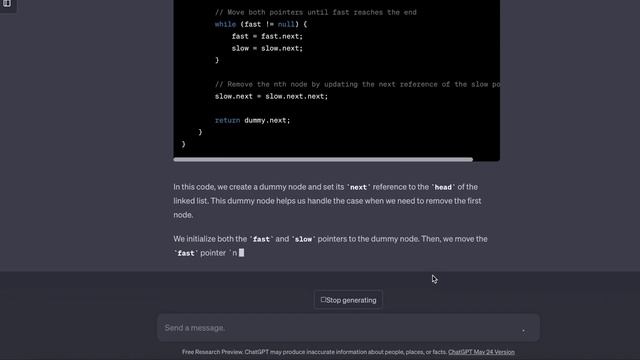
Task: Click the paragraph starting 'In this code, we create'
Action: pos(327,201)
